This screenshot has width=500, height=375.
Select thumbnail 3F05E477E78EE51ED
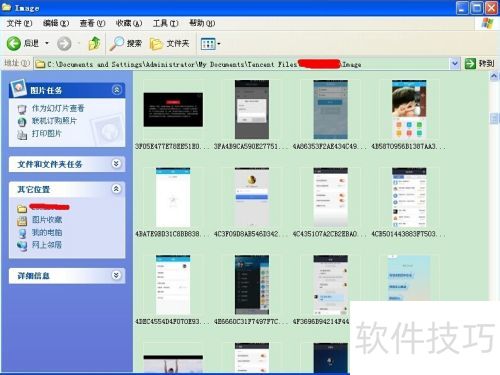(173, 110)
